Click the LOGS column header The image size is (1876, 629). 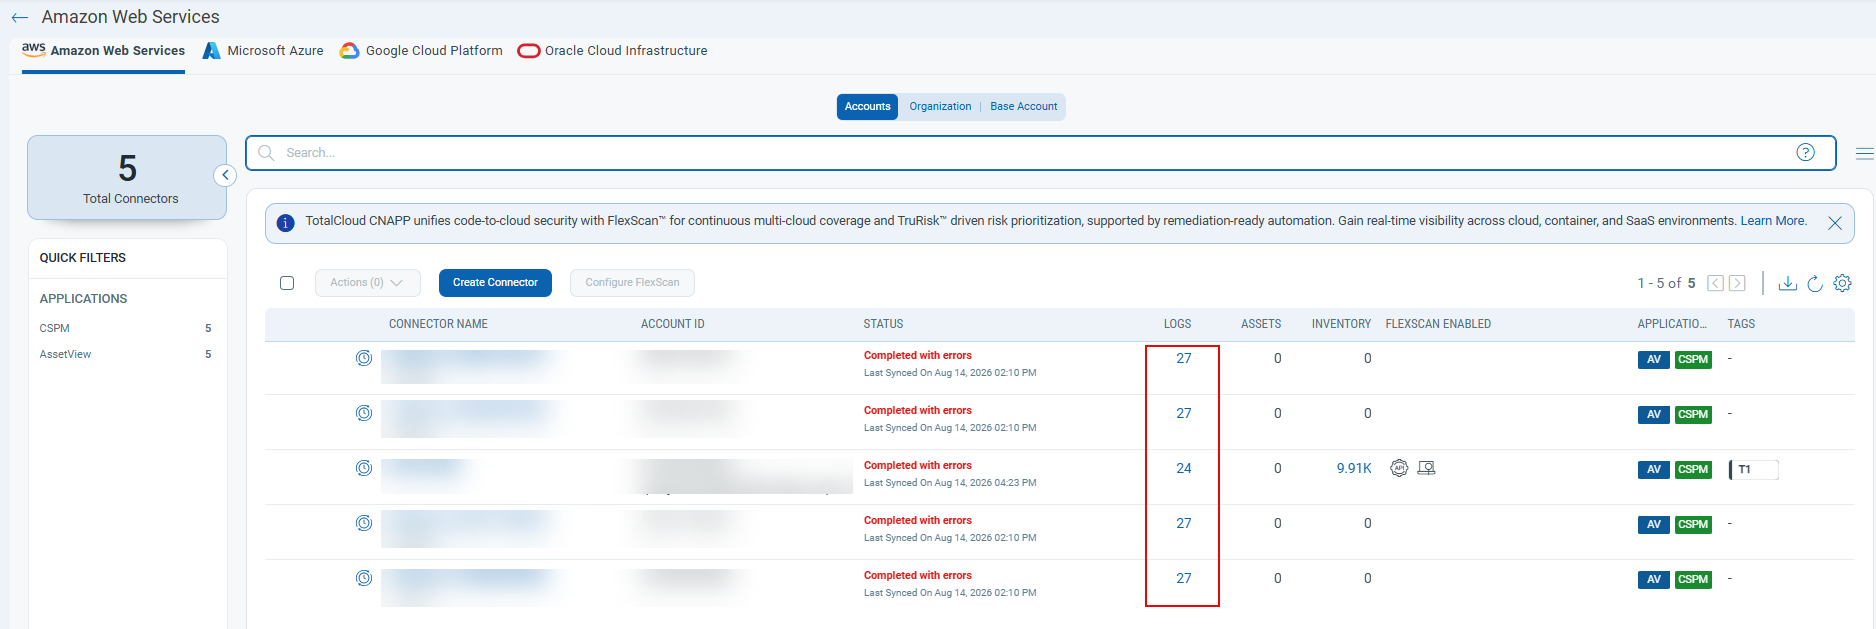[x=1177, y=324]
